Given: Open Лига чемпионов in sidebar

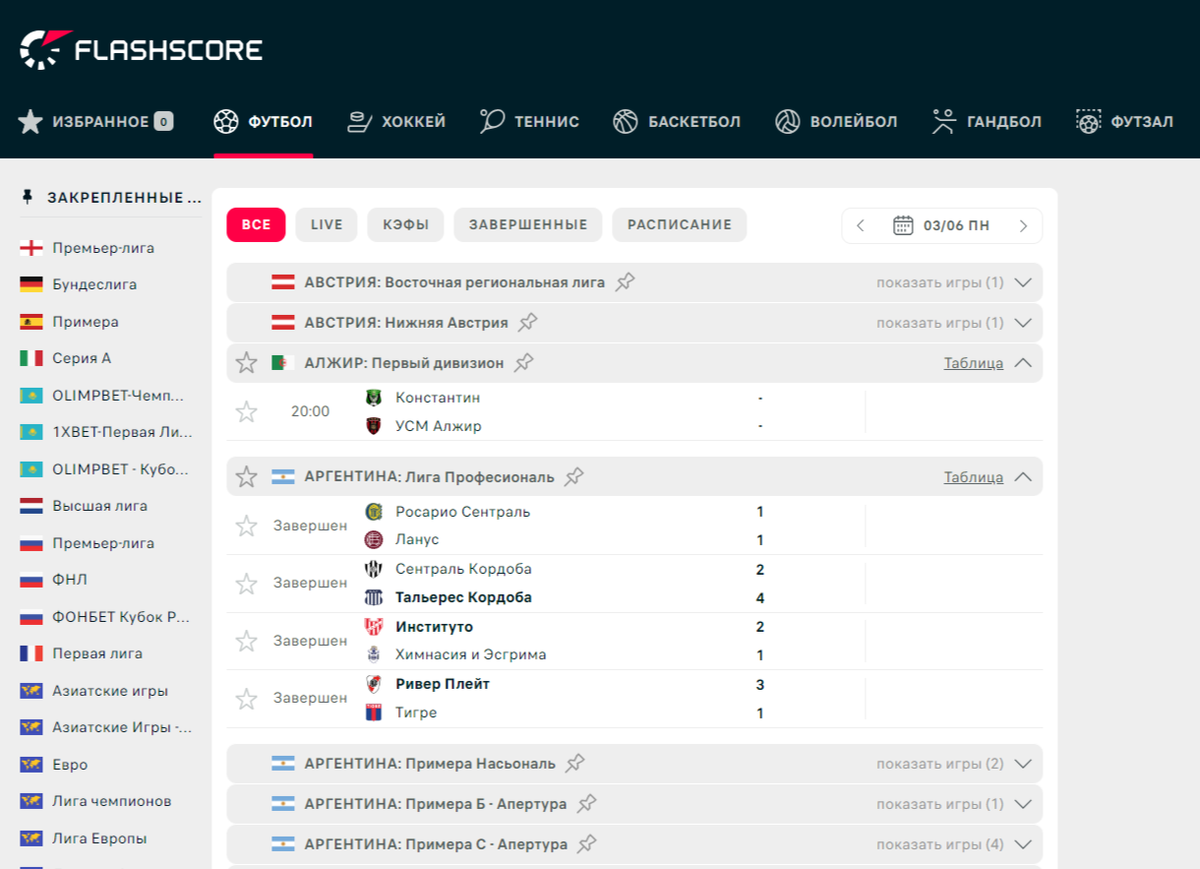Looking at the screenshot, I should (x=112, y=801).
